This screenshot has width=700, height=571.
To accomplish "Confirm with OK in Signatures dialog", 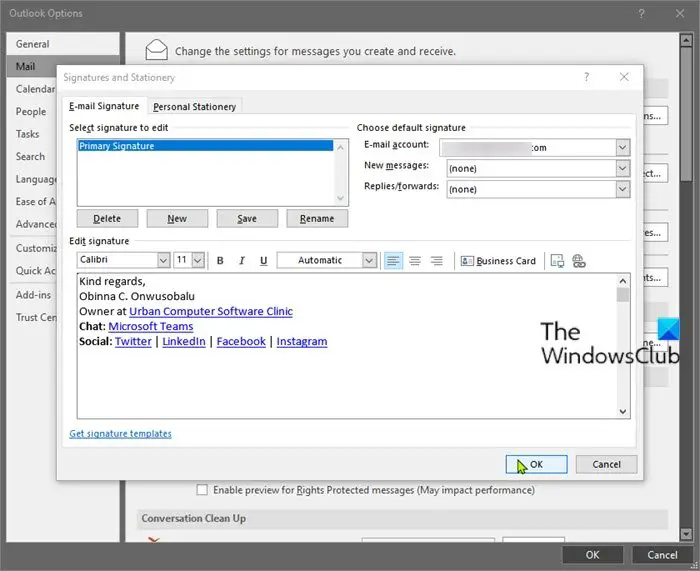I will tap(536, 464).
